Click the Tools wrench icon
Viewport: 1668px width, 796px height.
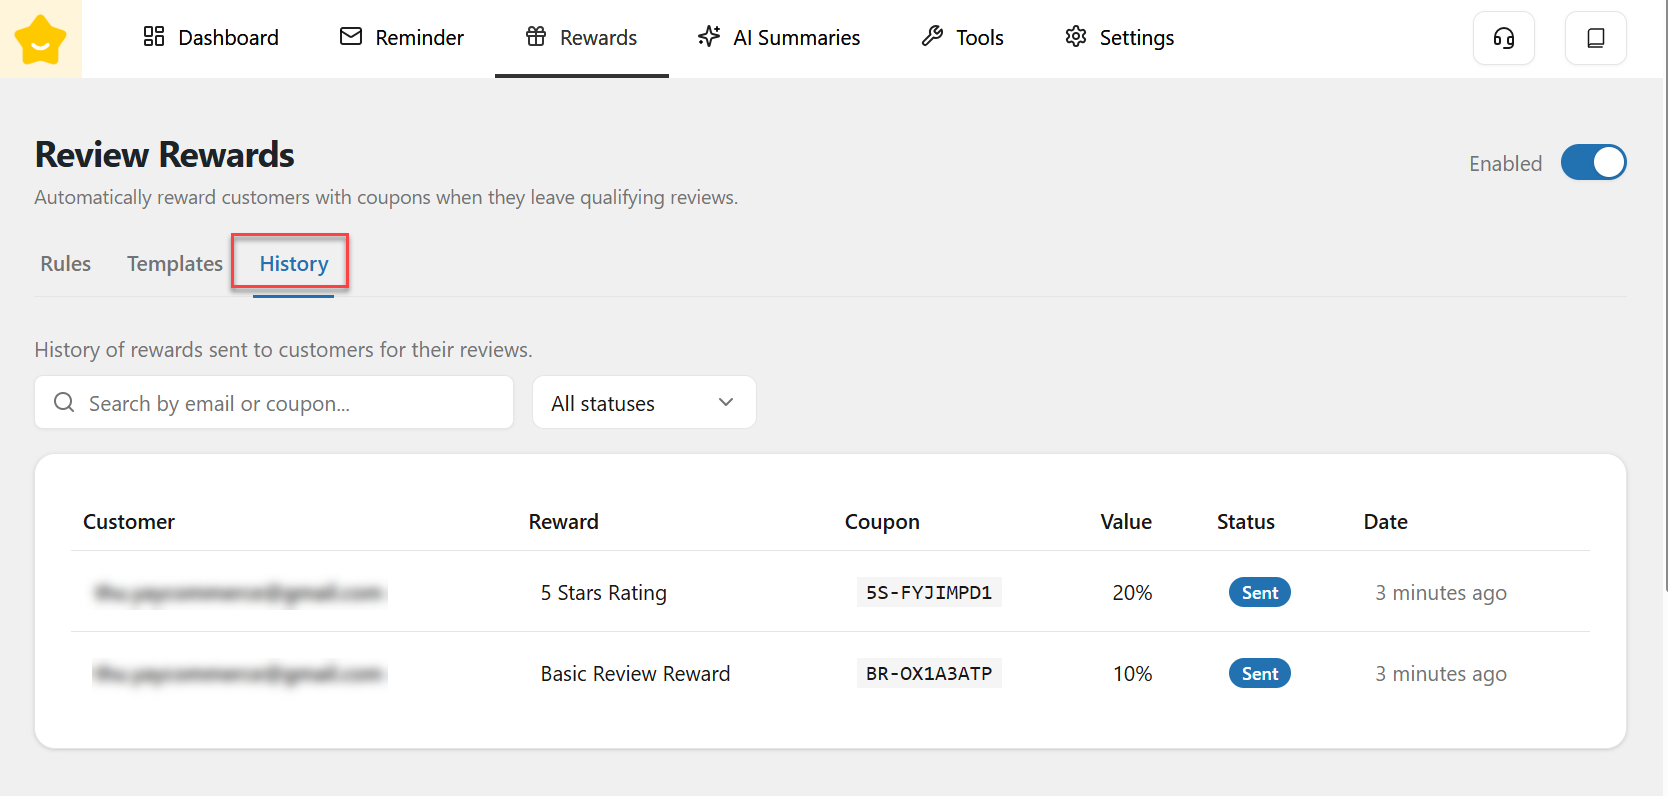click(x=932, y=37)
